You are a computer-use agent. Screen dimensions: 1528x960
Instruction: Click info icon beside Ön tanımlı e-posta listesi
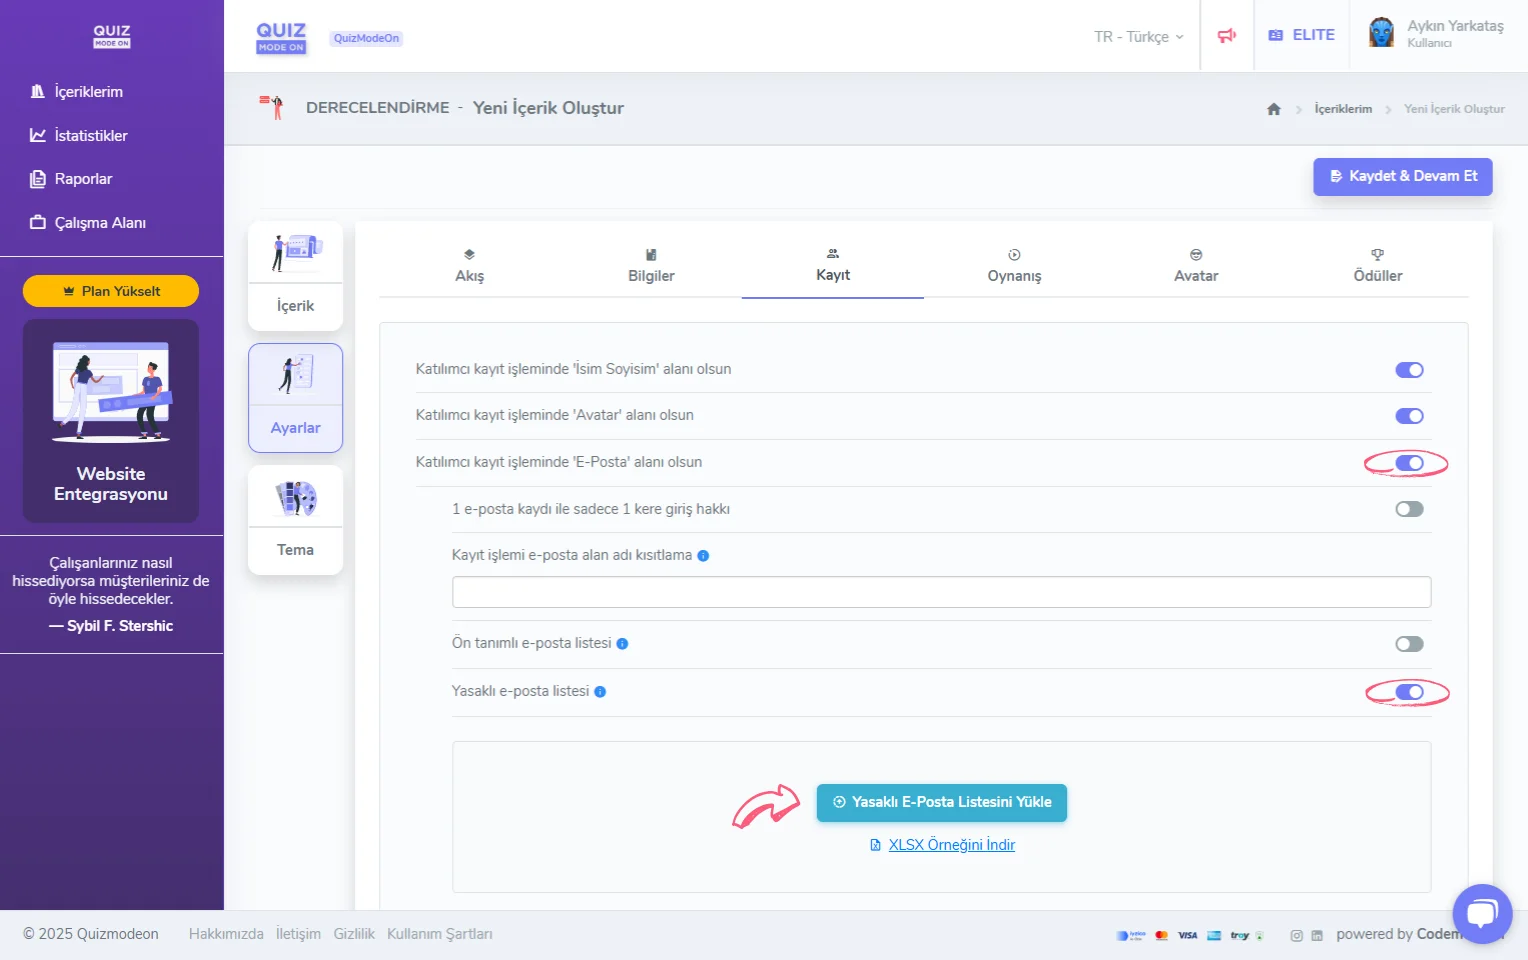622,644
